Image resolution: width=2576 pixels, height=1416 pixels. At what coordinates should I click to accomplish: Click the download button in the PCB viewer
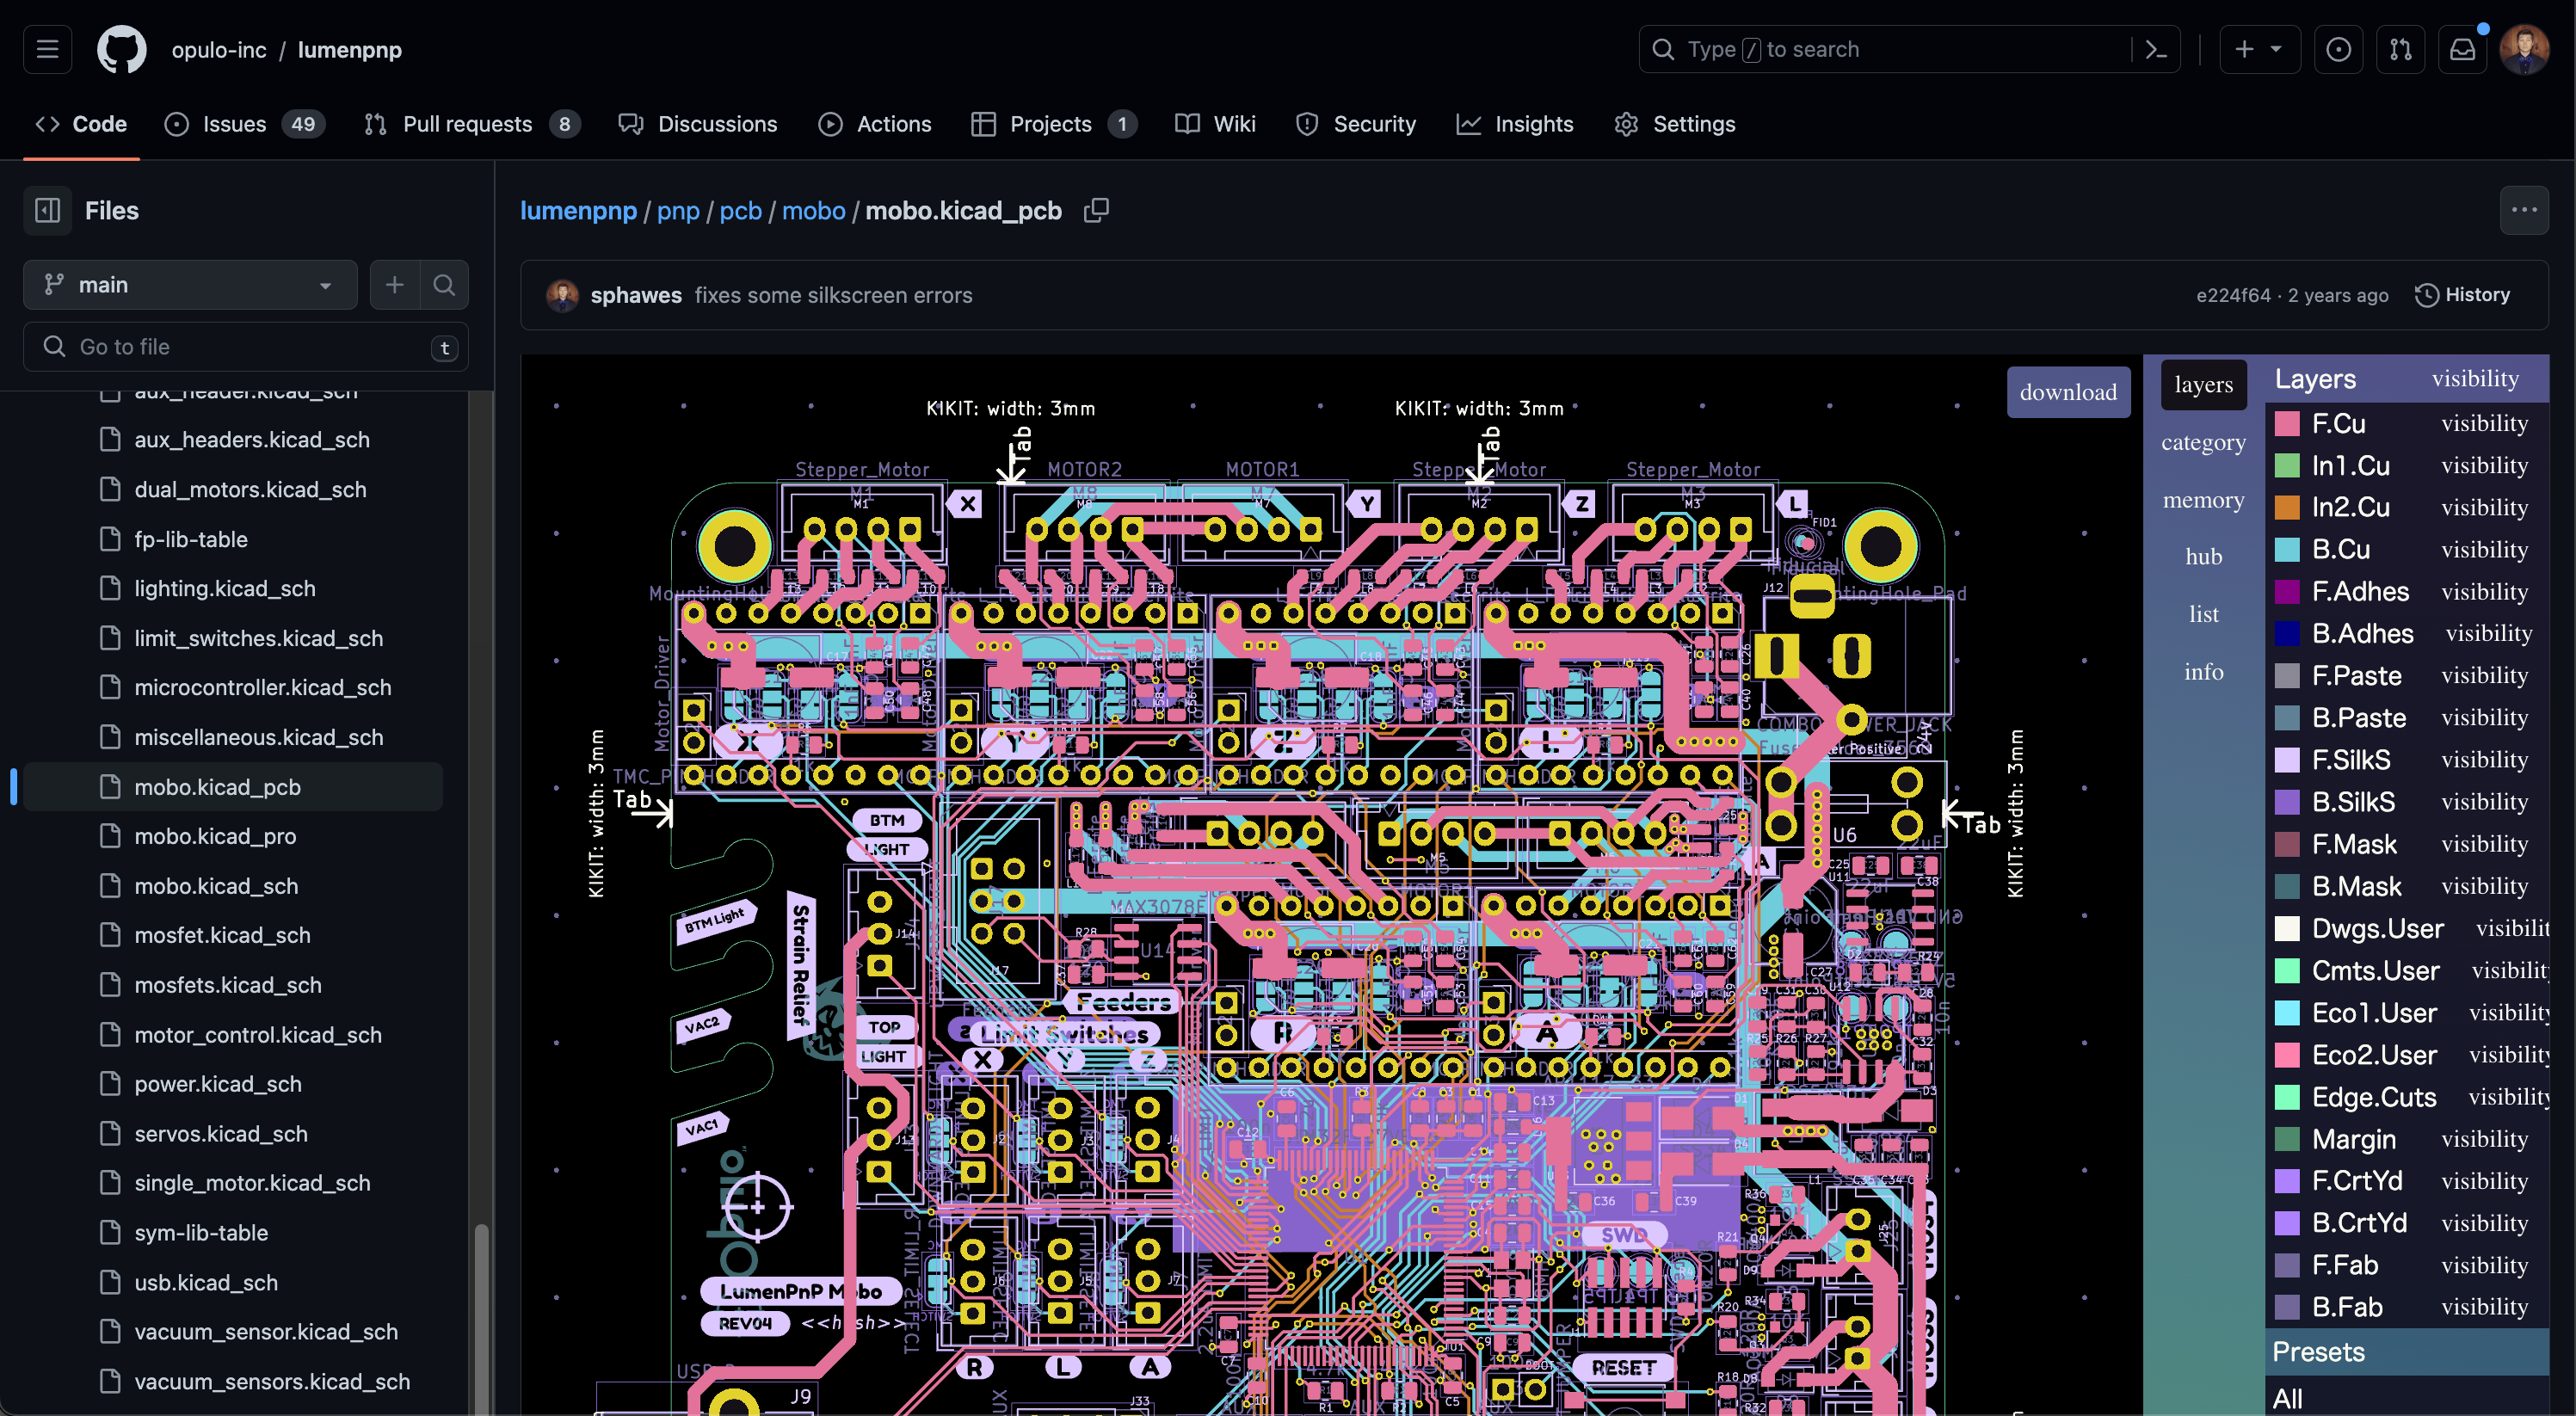2068,392
